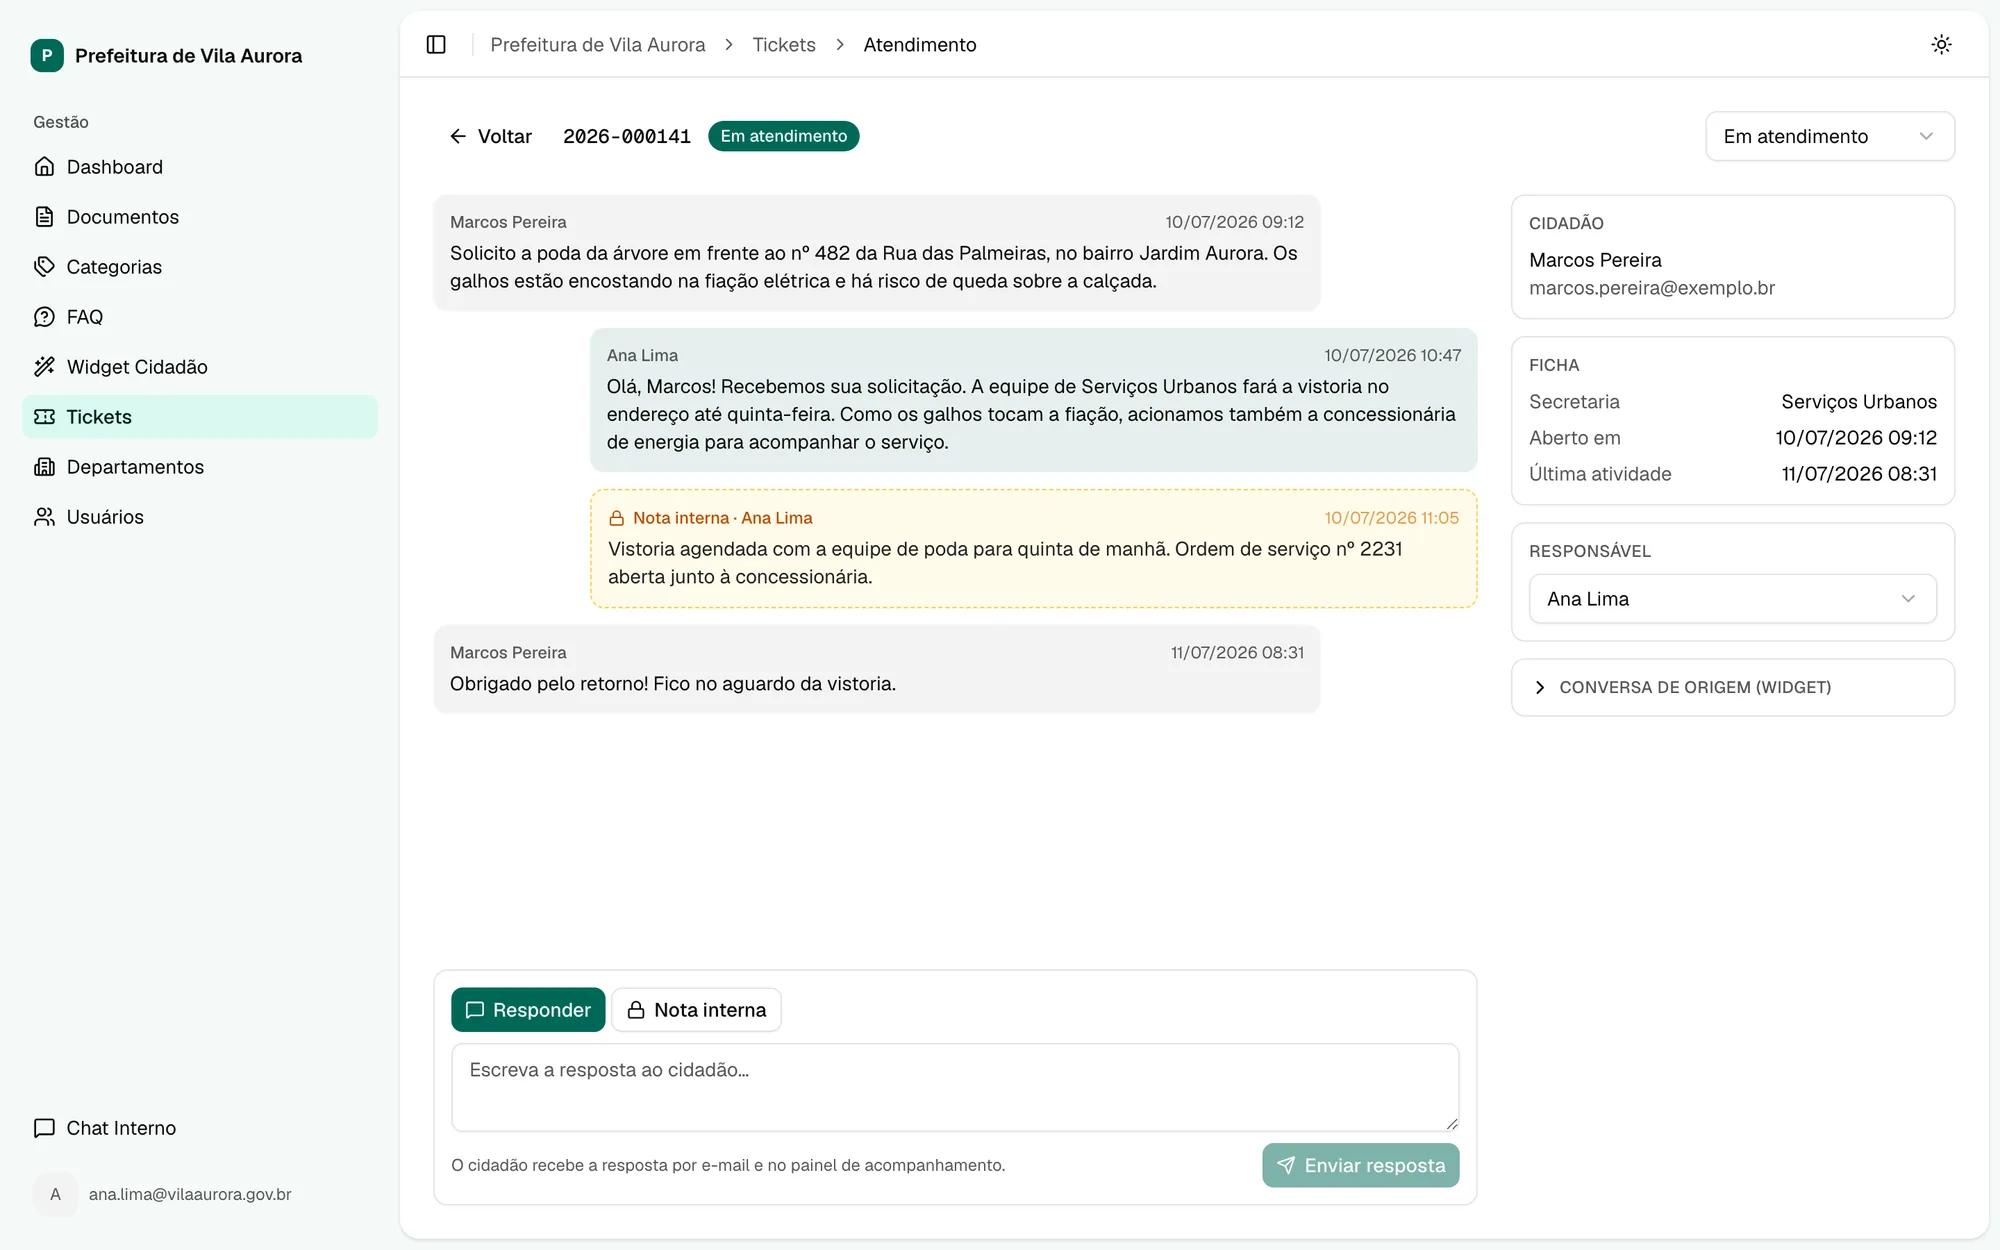Click the green P logo badge

click(47, 56)
